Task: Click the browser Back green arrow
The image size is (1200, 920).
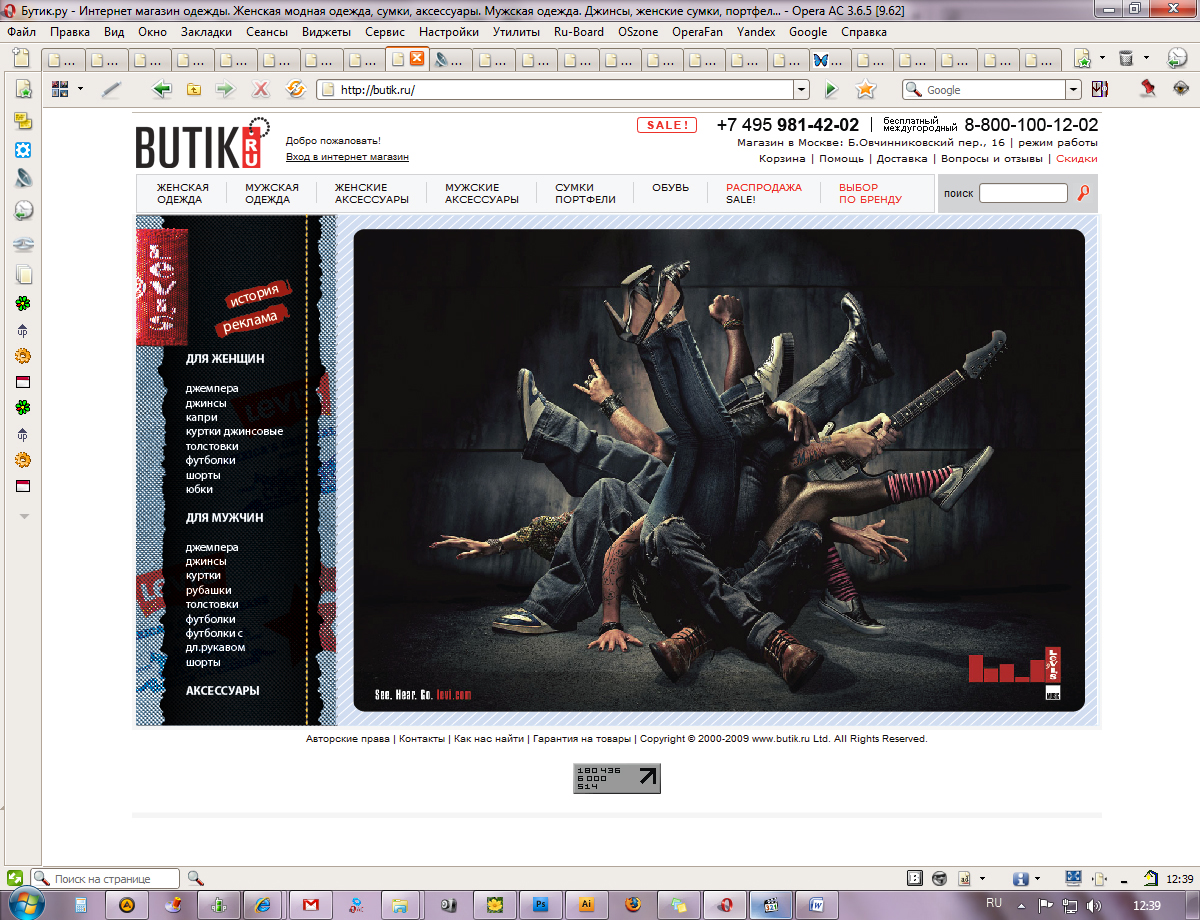Action: click(x=162, y=89)
